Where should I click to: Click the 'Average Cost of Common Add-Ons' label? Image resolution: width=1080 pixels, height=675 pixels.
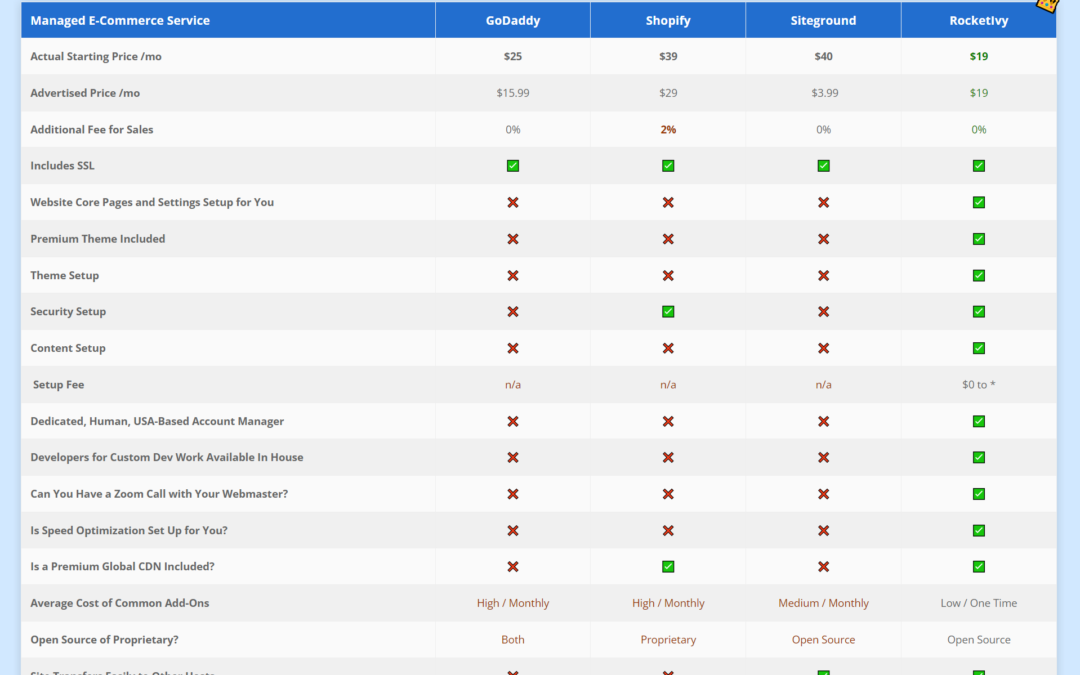coord(120,603)
